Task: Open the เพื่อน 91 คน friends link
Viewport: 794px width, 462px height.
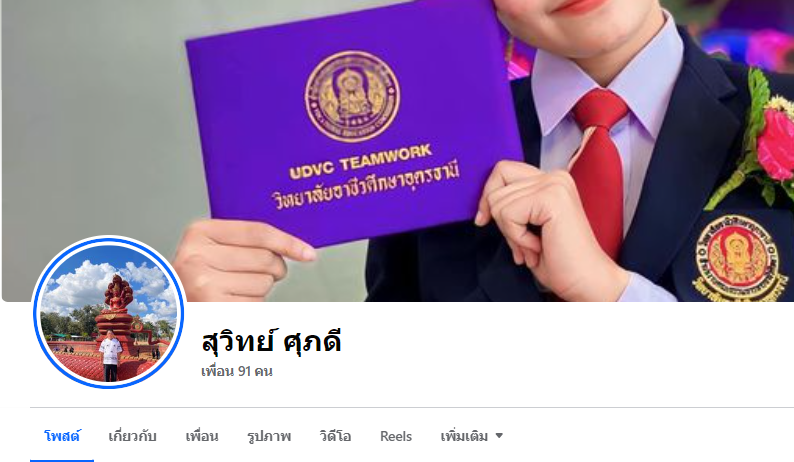Action: (237, 371)
